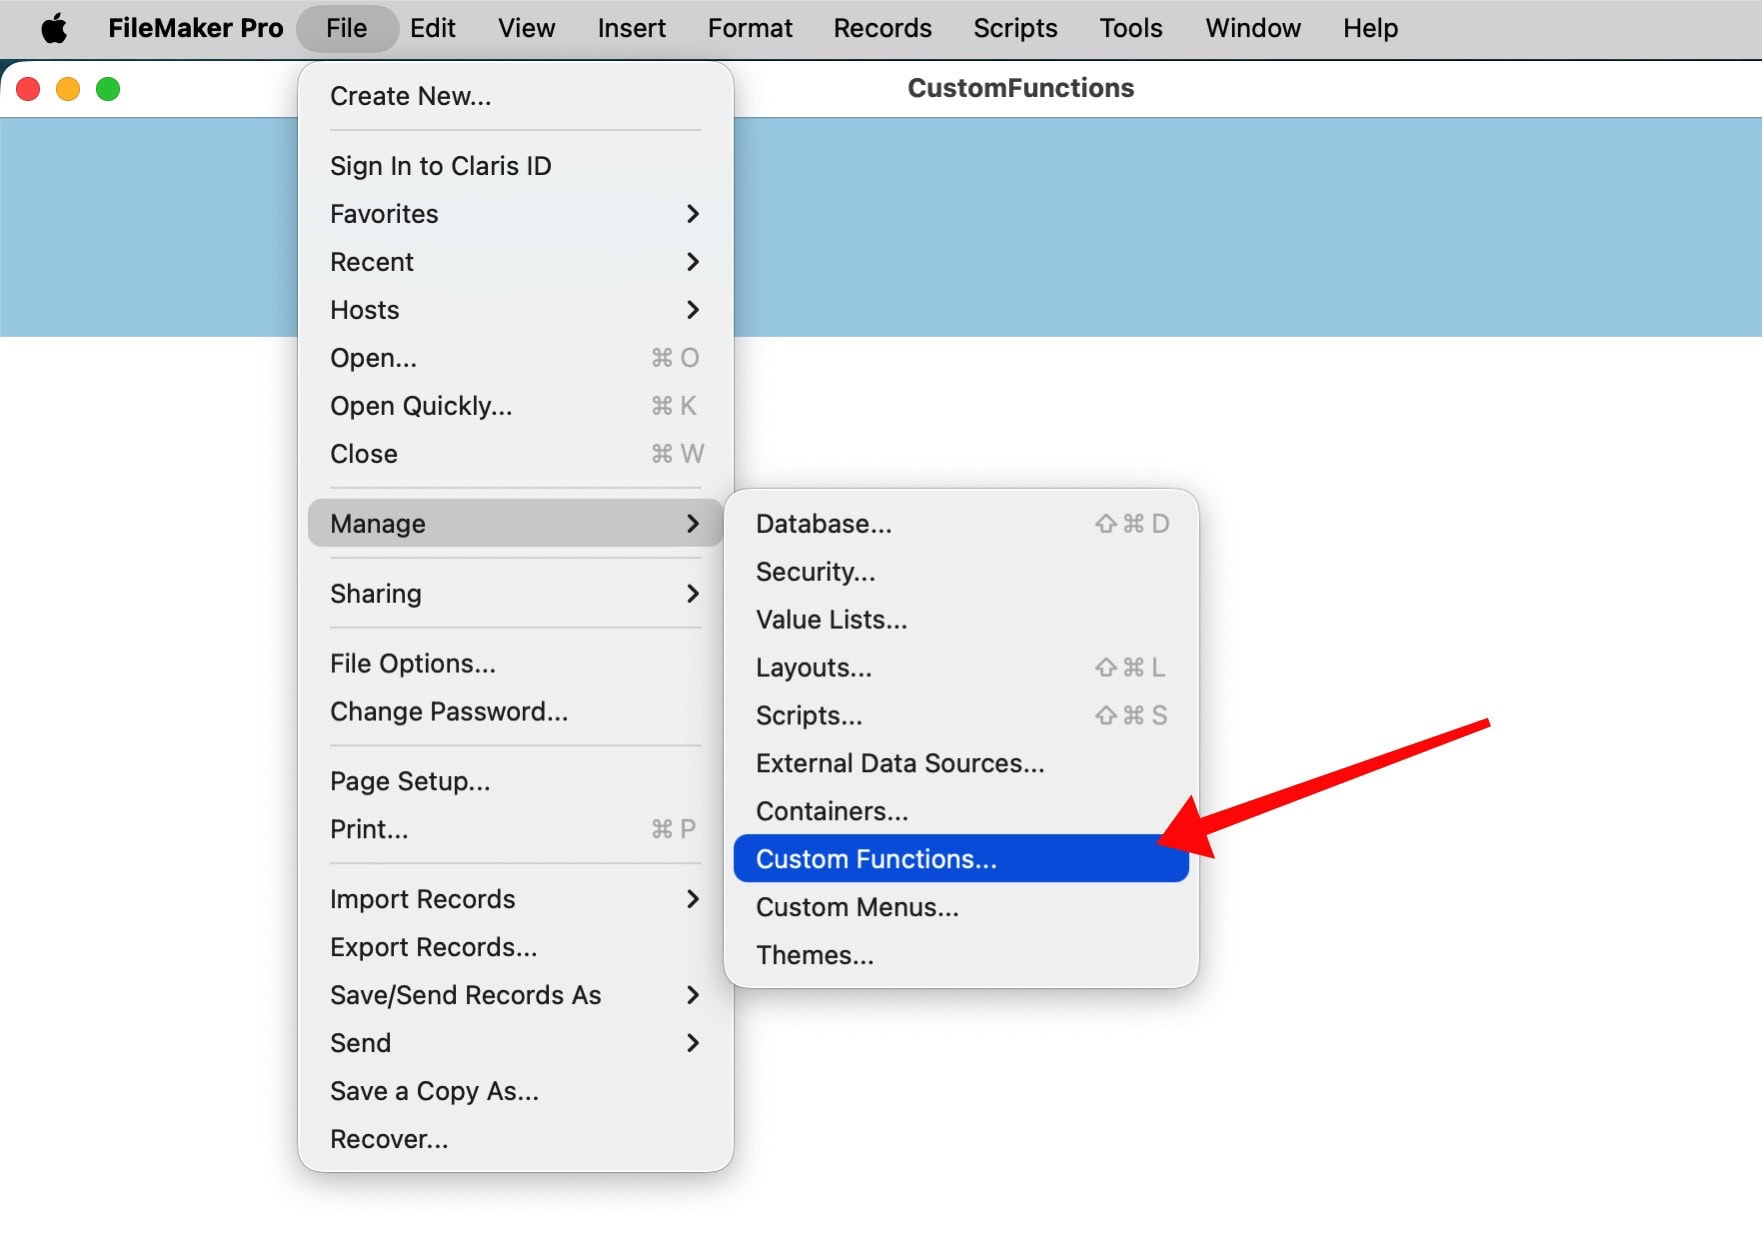Image resolution: width=1764 pixels, height=1238 pixels.
Task: Open the Scripts menu in menu bar
Action: [x=1015, y=28]
